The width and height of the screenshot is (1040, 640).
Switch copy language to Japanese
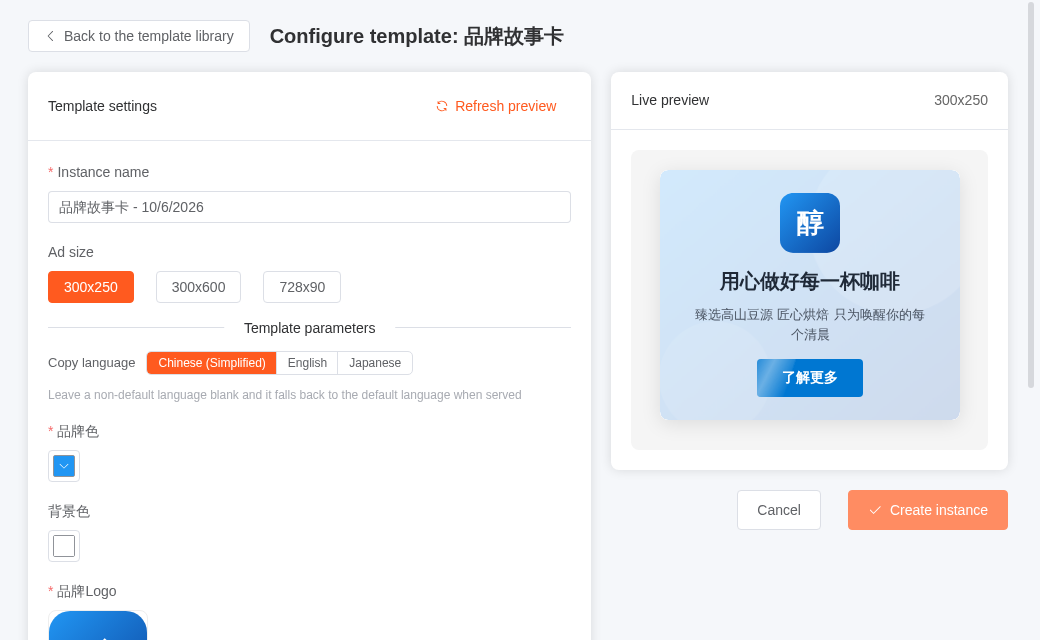[375, 363]
